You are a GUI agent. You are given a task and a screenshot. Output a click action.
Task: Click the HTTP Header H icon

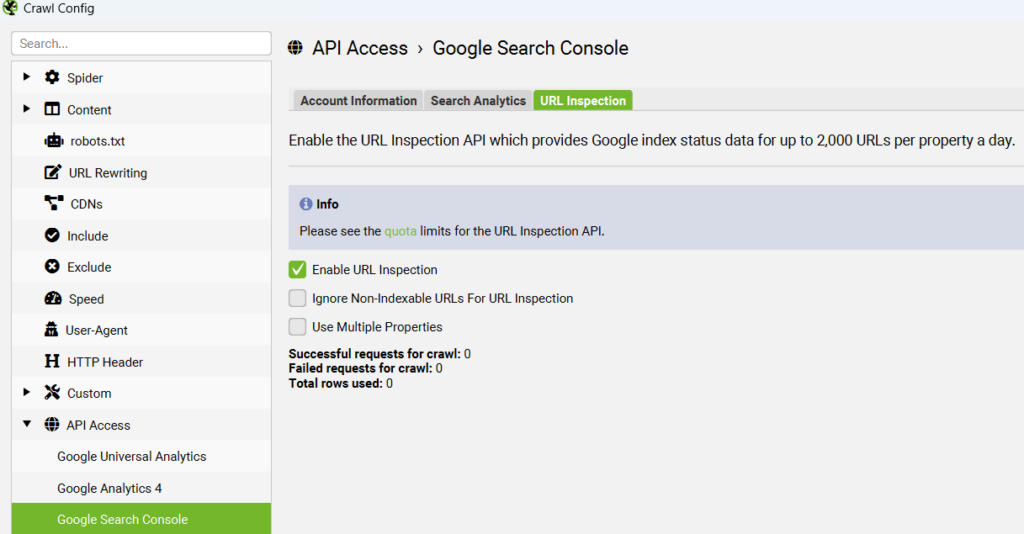(x=52, y=361)
